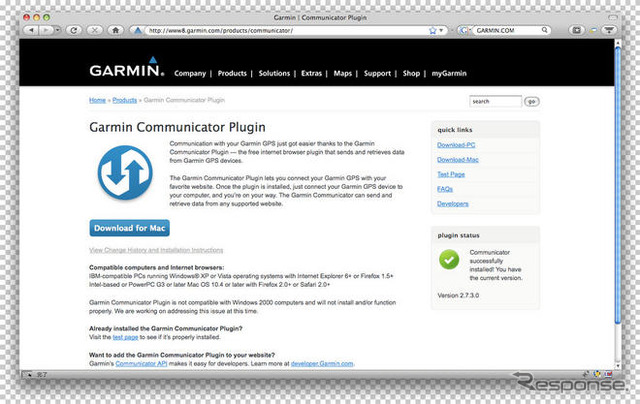Image resolution: width=640 pixels, height=404 pixels.
Task: Follow the Products breadcrumb link
Action: click(124, 100)
